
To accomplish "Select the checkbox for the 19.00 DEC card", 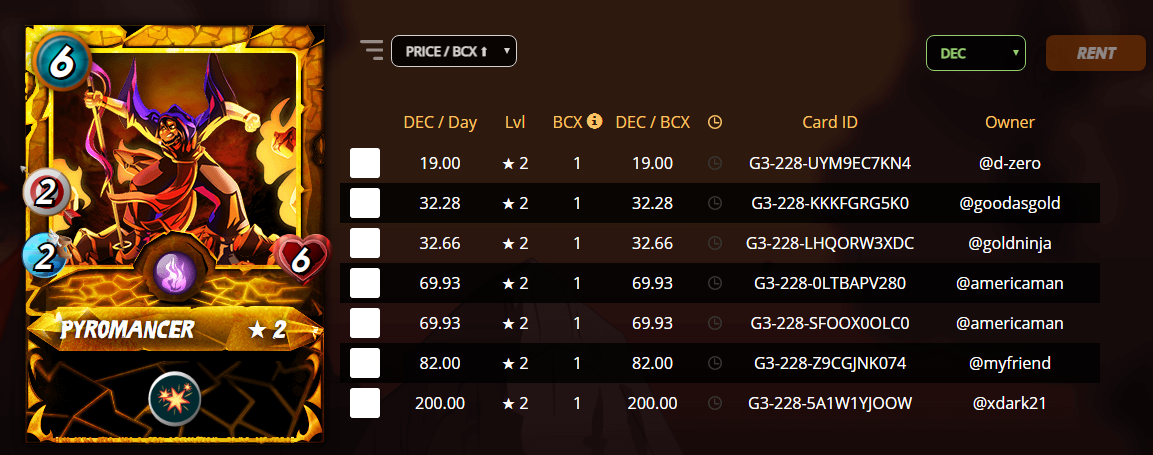I will pyautogui.click(x=365, y=163).
